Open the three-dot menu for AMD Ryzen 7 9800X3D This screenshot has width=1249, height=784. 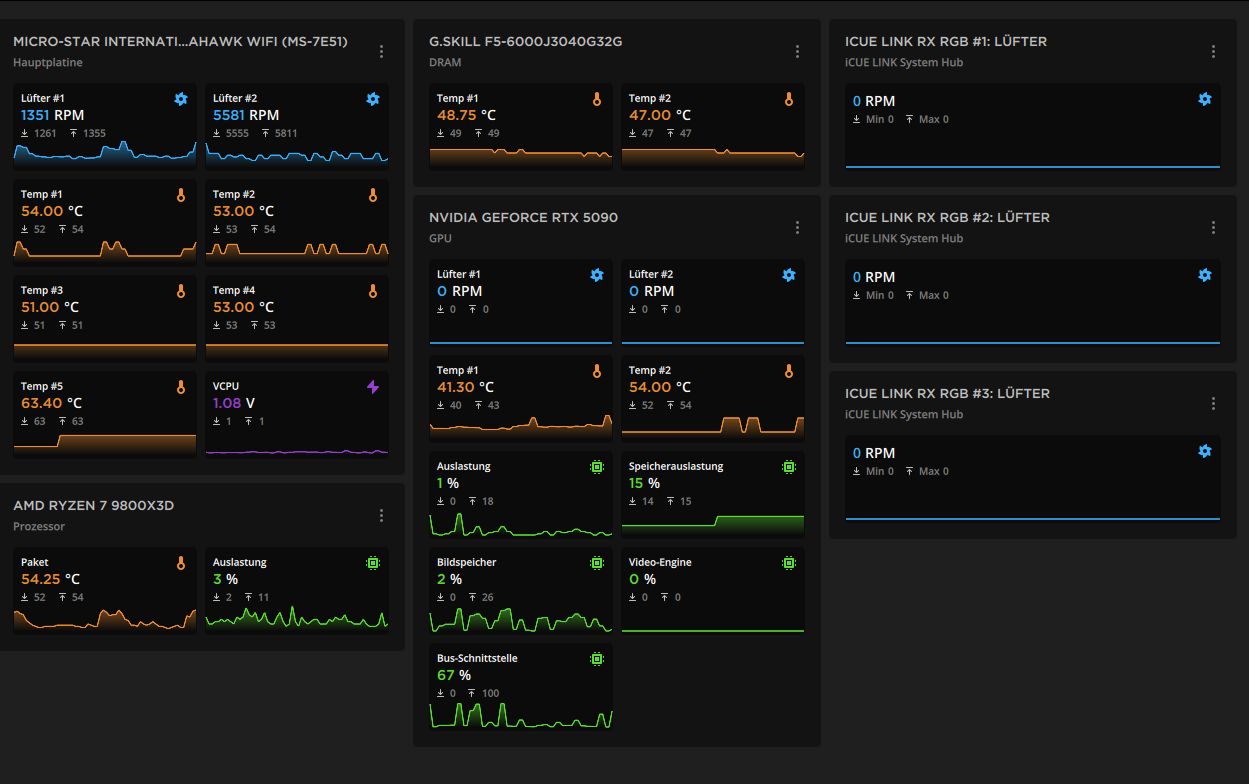tap(381, 516)
